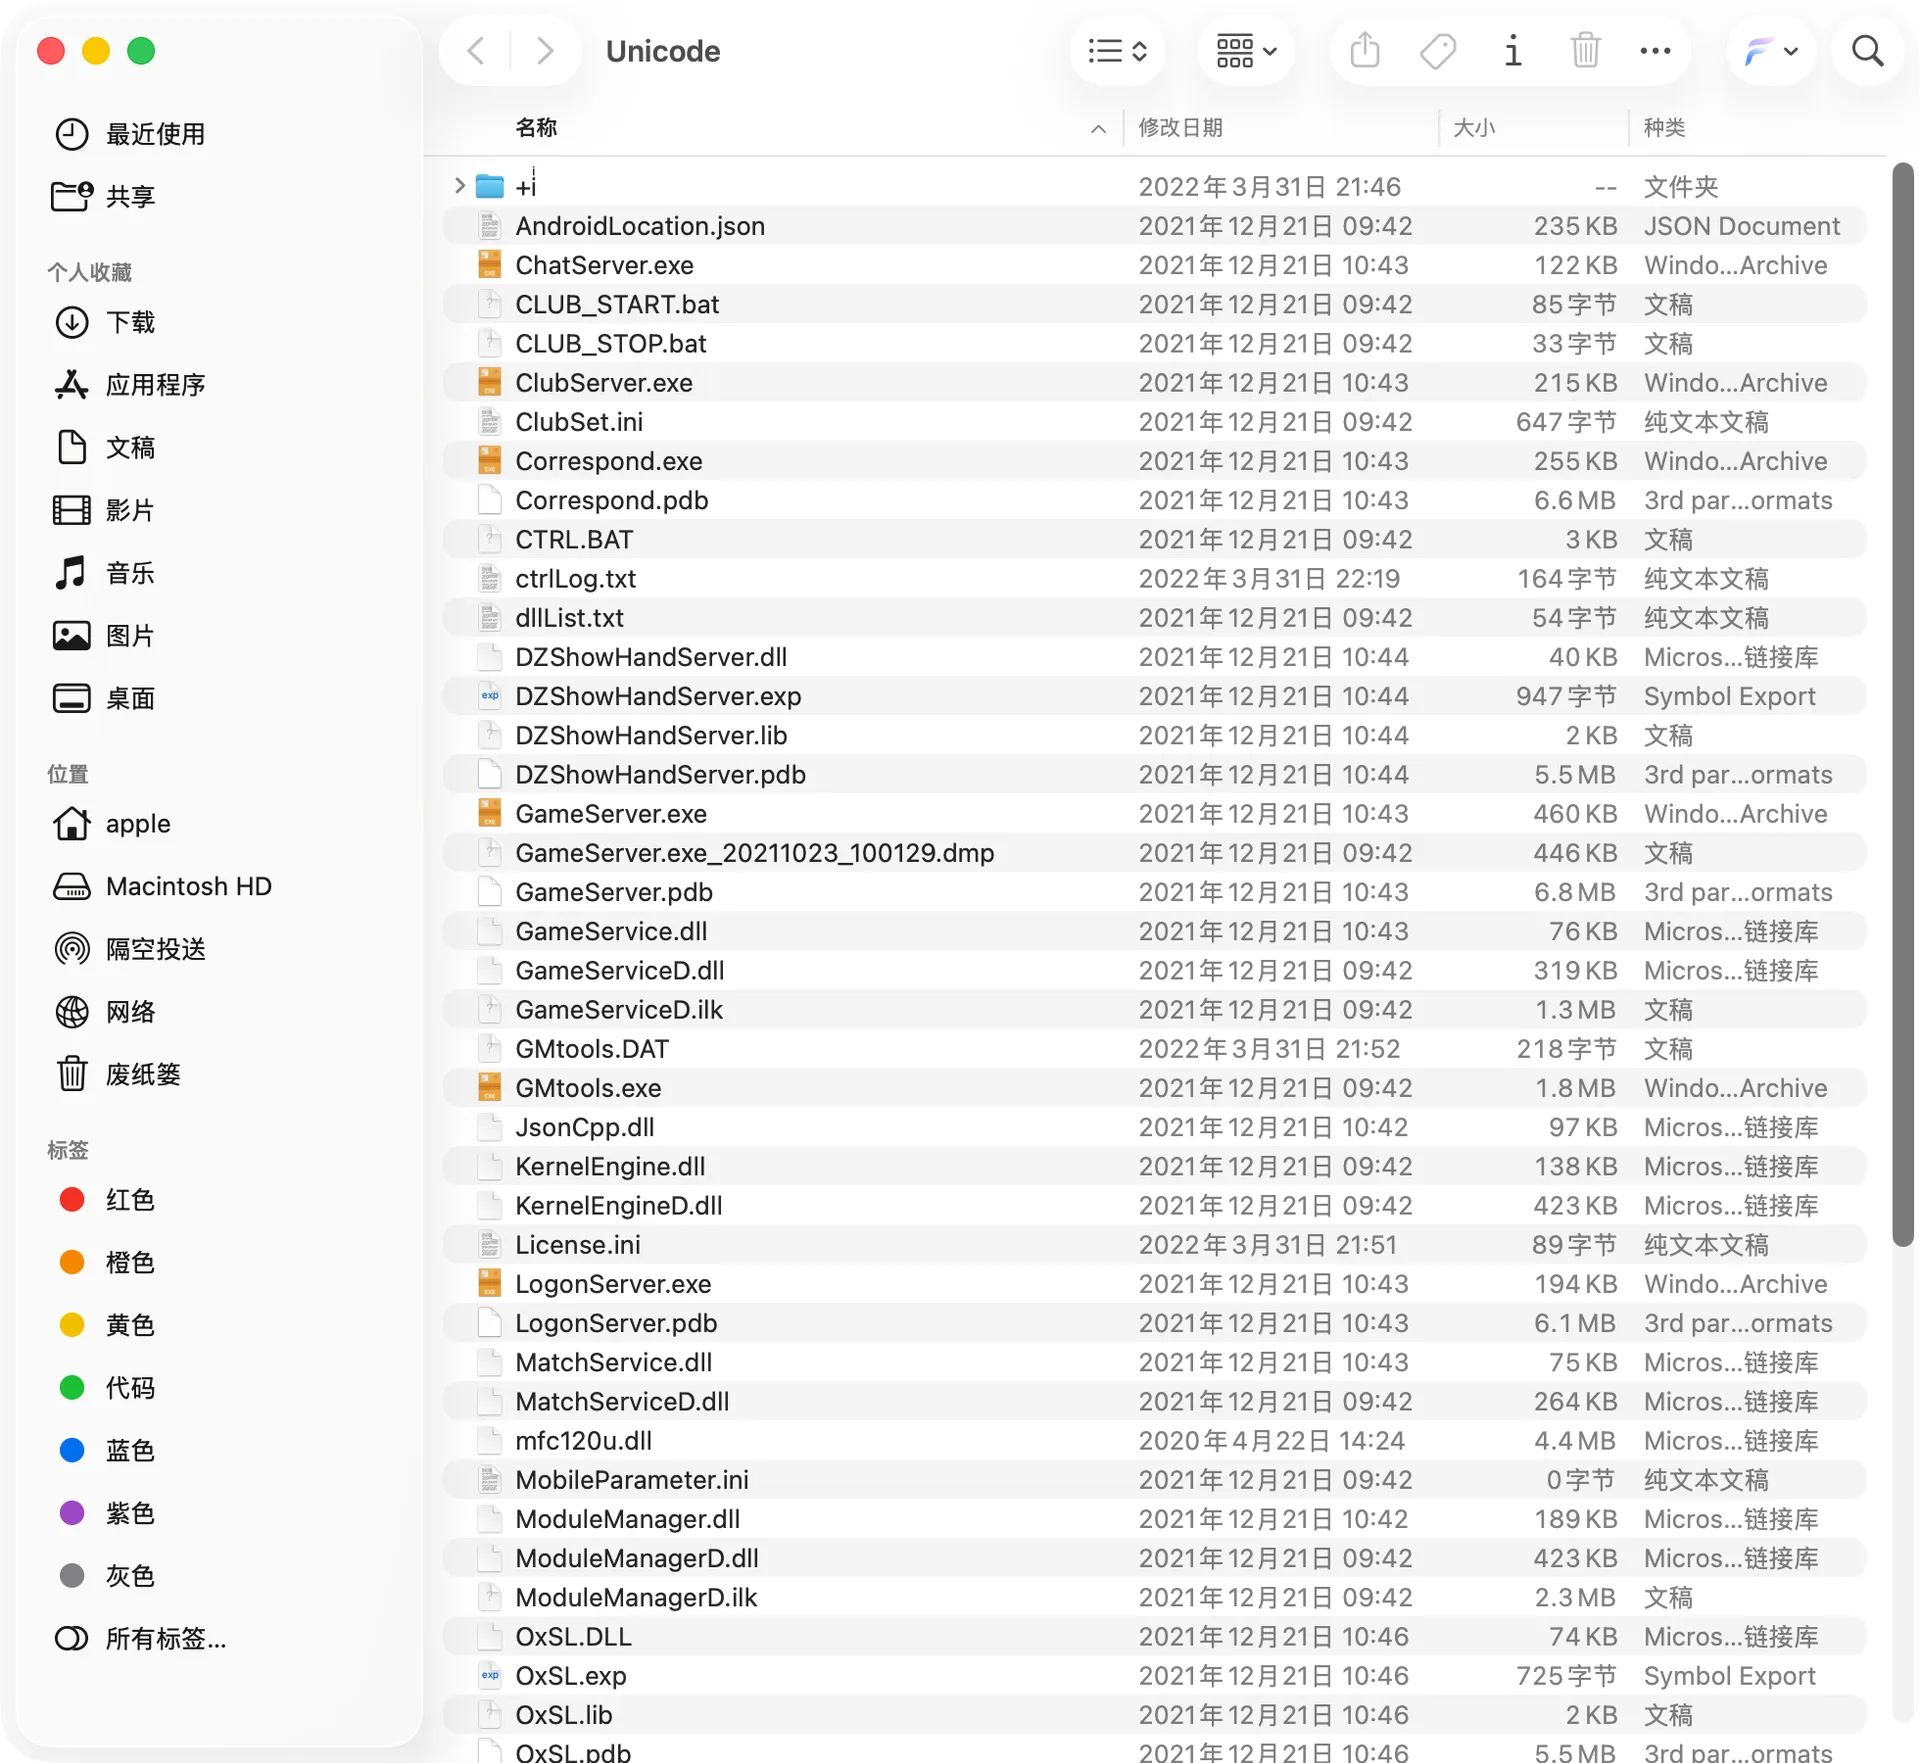Open 废纸篓 trash in sidebar
Viewport: 1920px width, 1763px height.
pos(118,1074)
